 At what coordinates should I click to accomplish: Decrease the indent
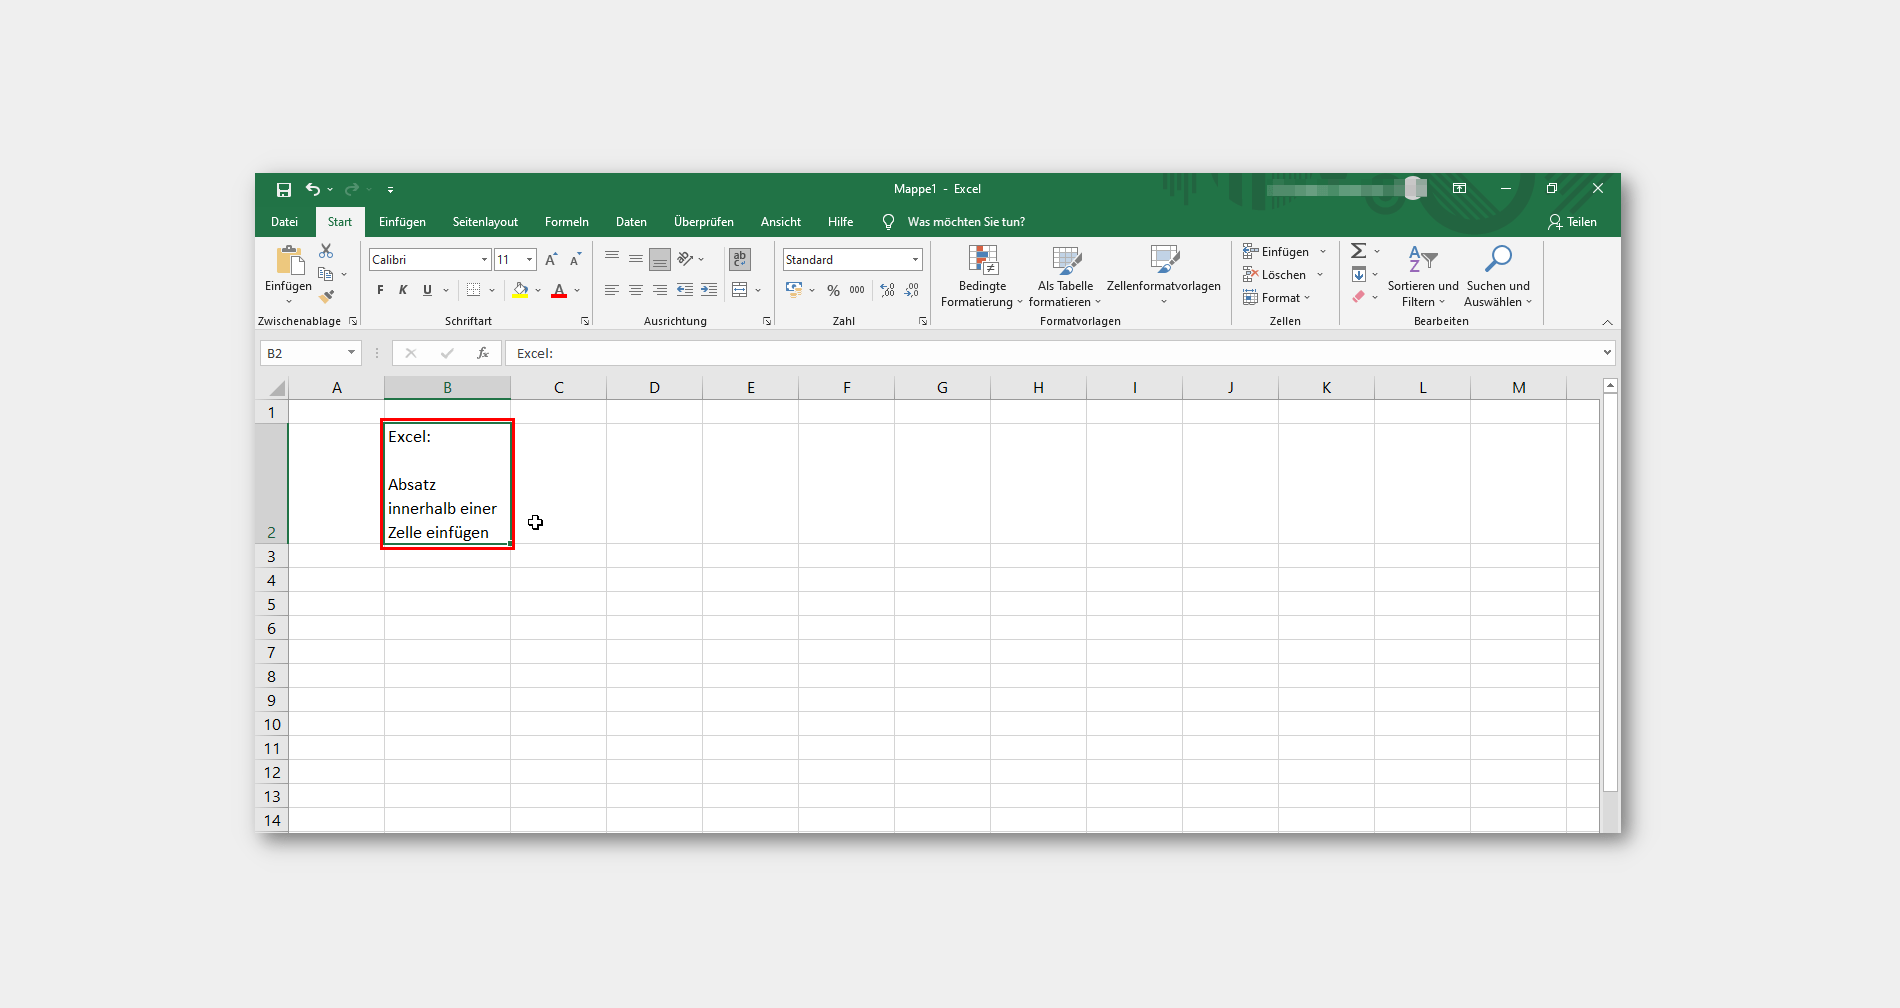pyautogui.click(x=685, y=290)
